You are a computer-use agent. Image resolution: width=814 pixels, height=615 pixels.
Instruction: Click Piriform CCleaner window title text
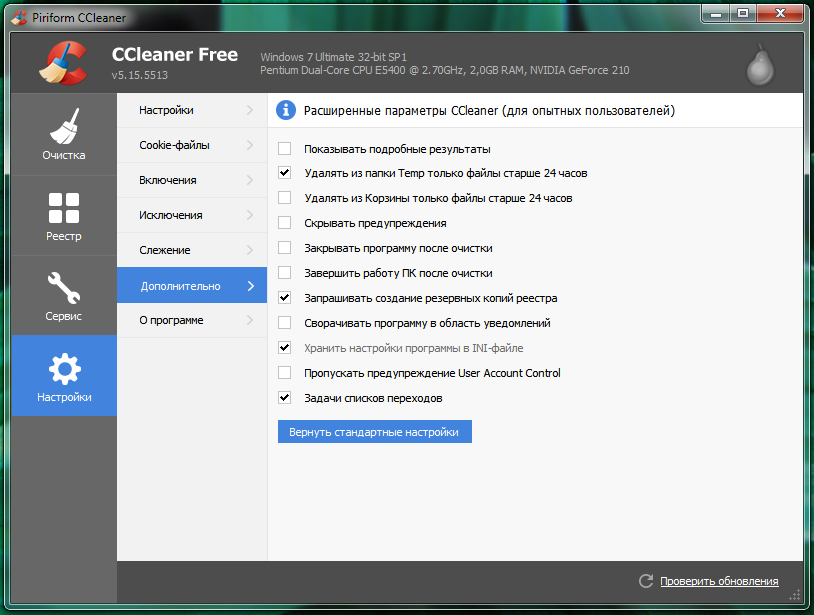pos(79,18)
